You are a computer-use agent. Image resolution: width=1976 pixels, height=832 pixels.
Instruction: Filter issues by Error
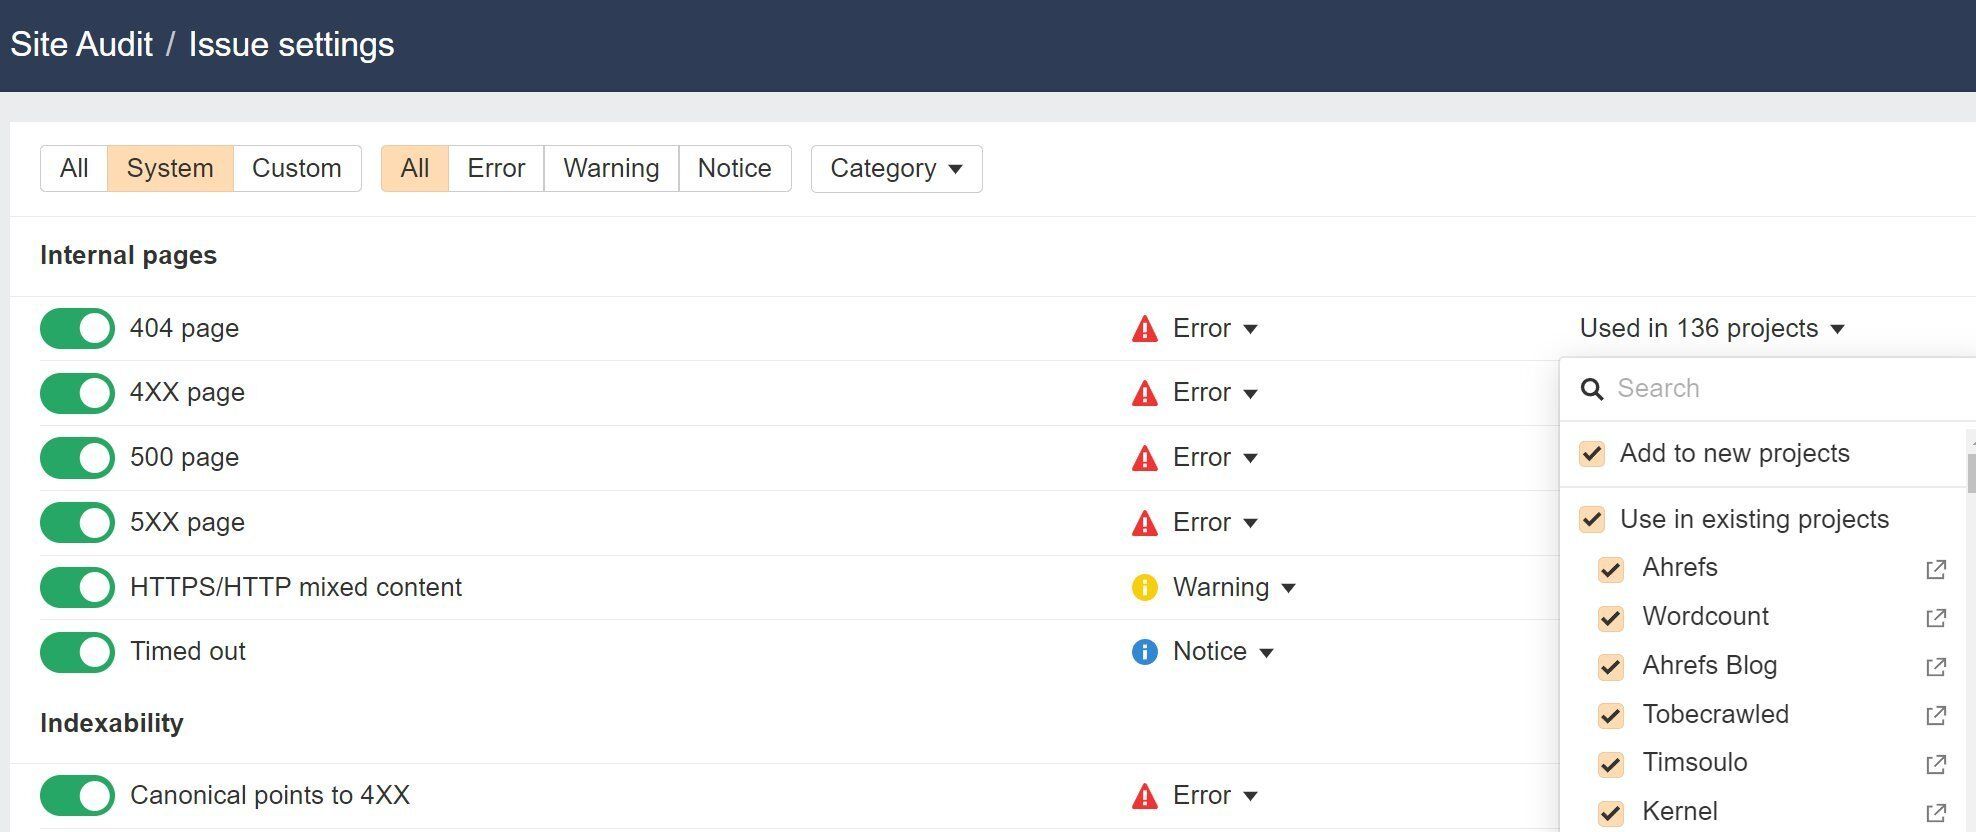[x=496, y=168]
